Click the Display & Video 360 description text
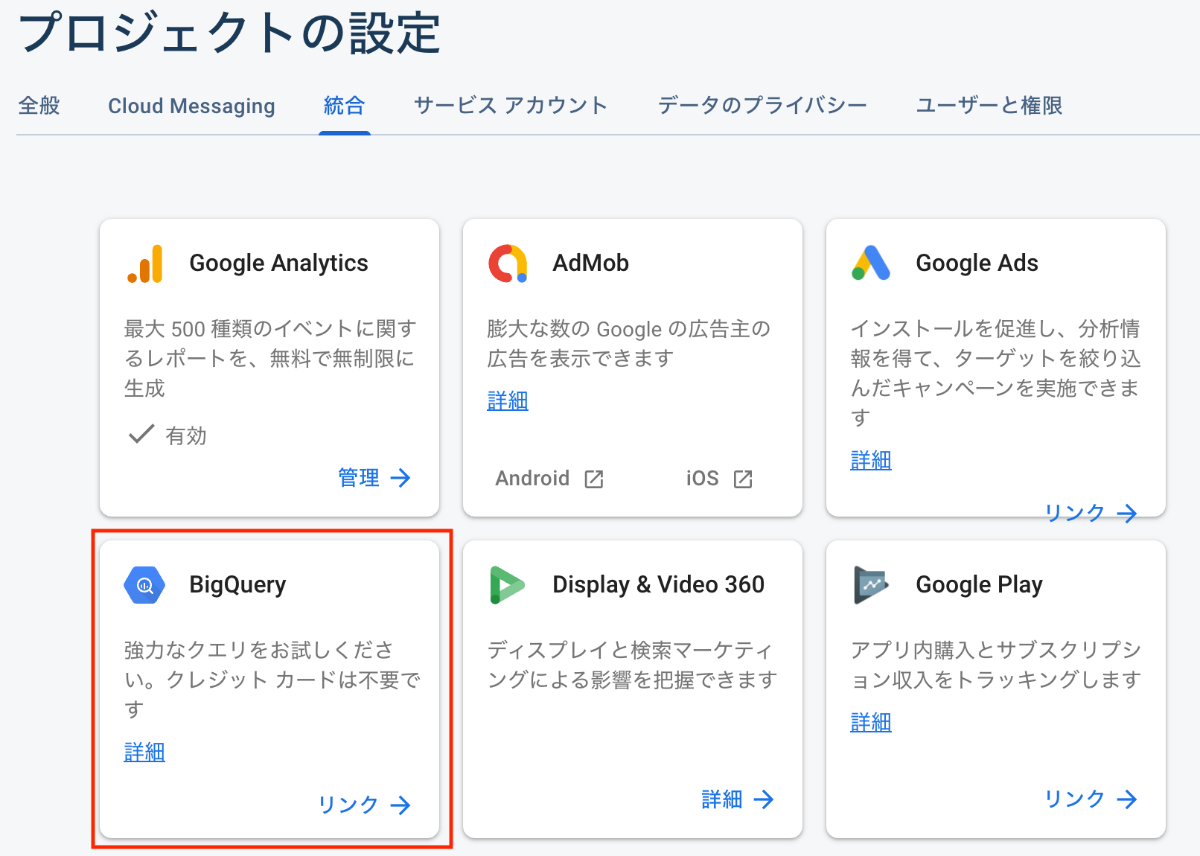This screenshot has width=1200, height=856. point(632,665)
